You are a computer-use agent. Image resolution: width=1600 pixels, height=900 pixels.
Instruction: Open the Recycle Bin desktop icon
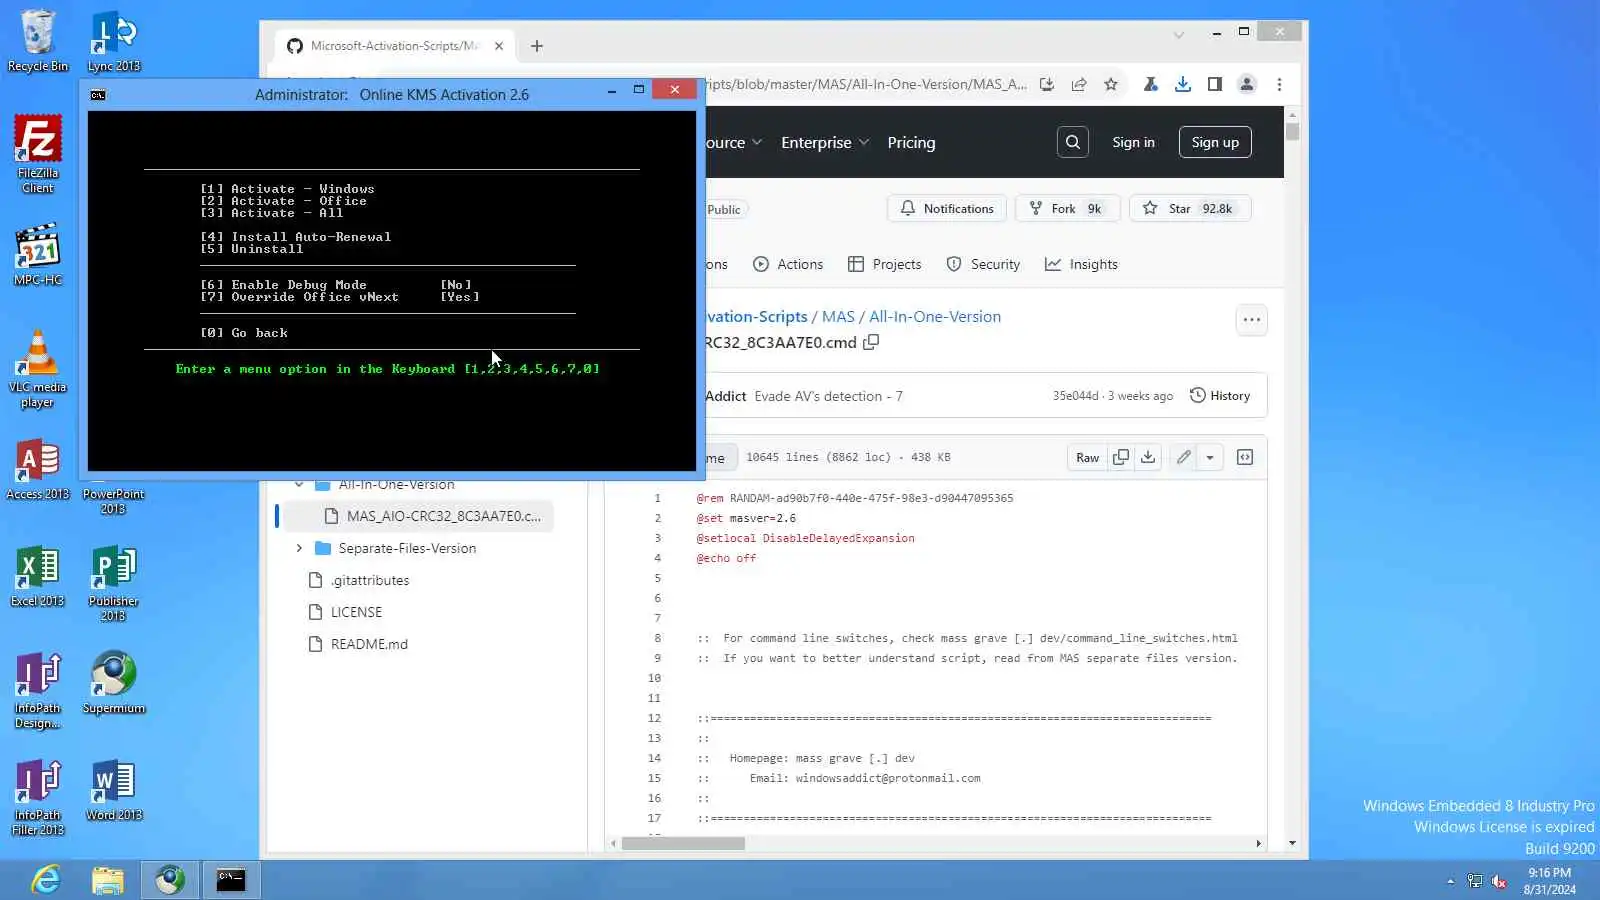[38, 41]
